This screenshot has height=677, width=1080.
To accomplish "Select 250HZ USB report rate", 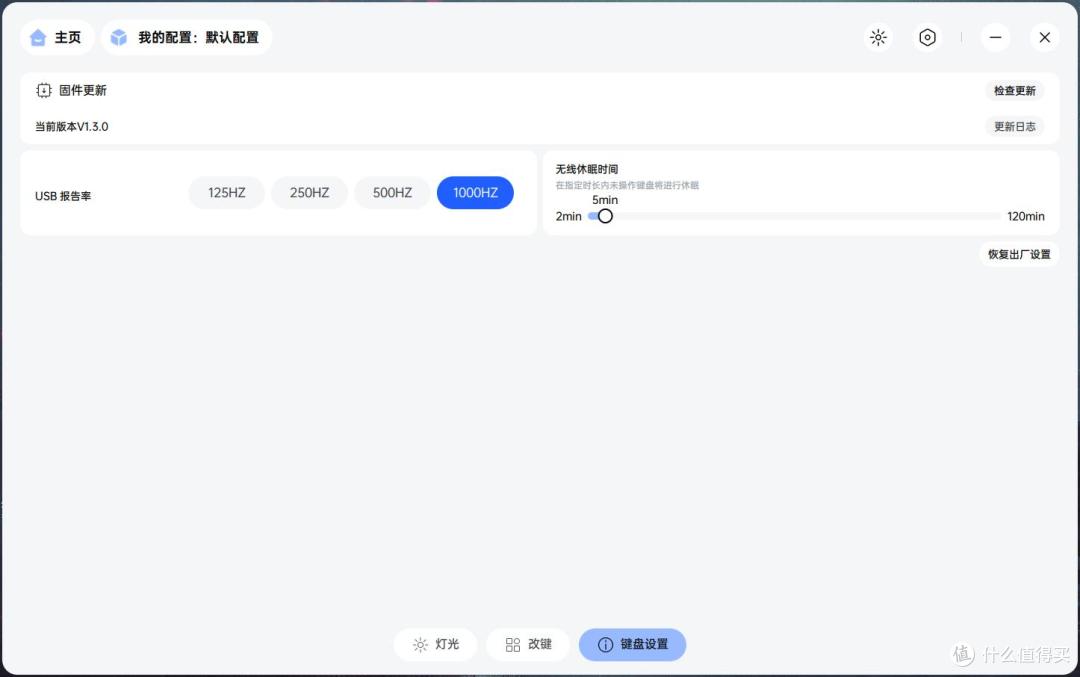I will coord(309,193).
